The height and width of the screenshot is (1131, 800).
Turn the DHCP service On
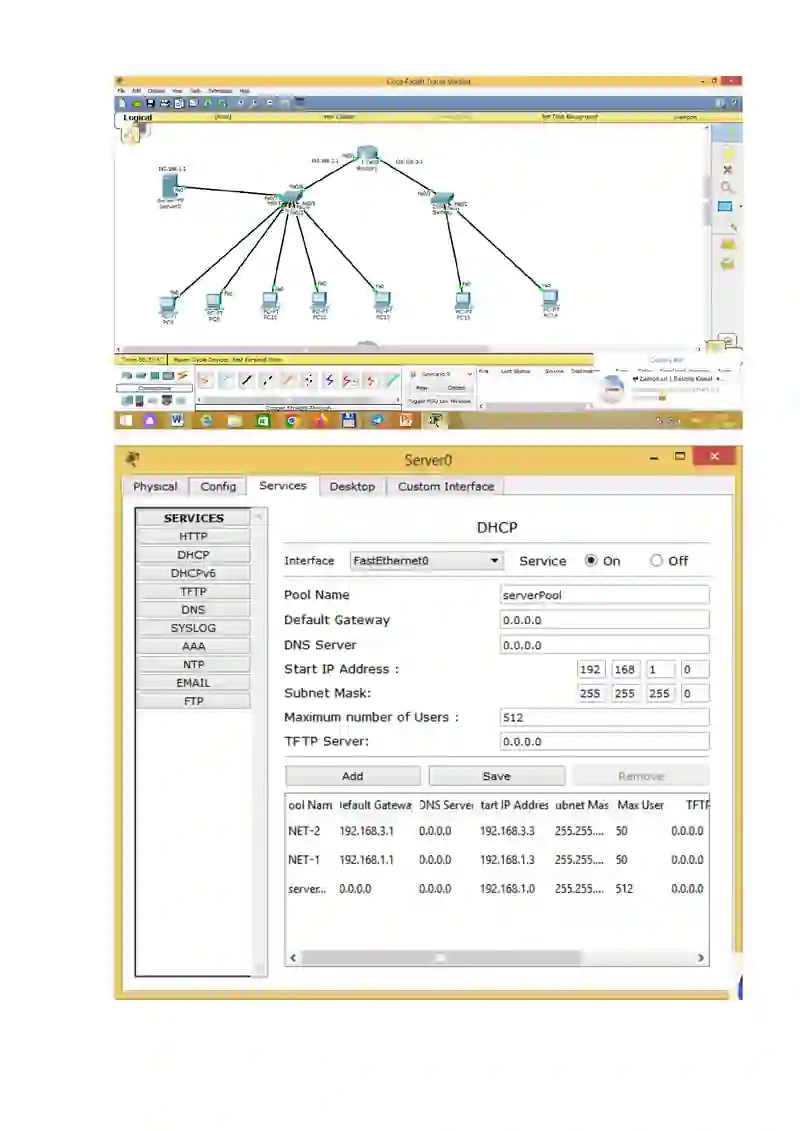pyautogui.click(x=592, y=560)
